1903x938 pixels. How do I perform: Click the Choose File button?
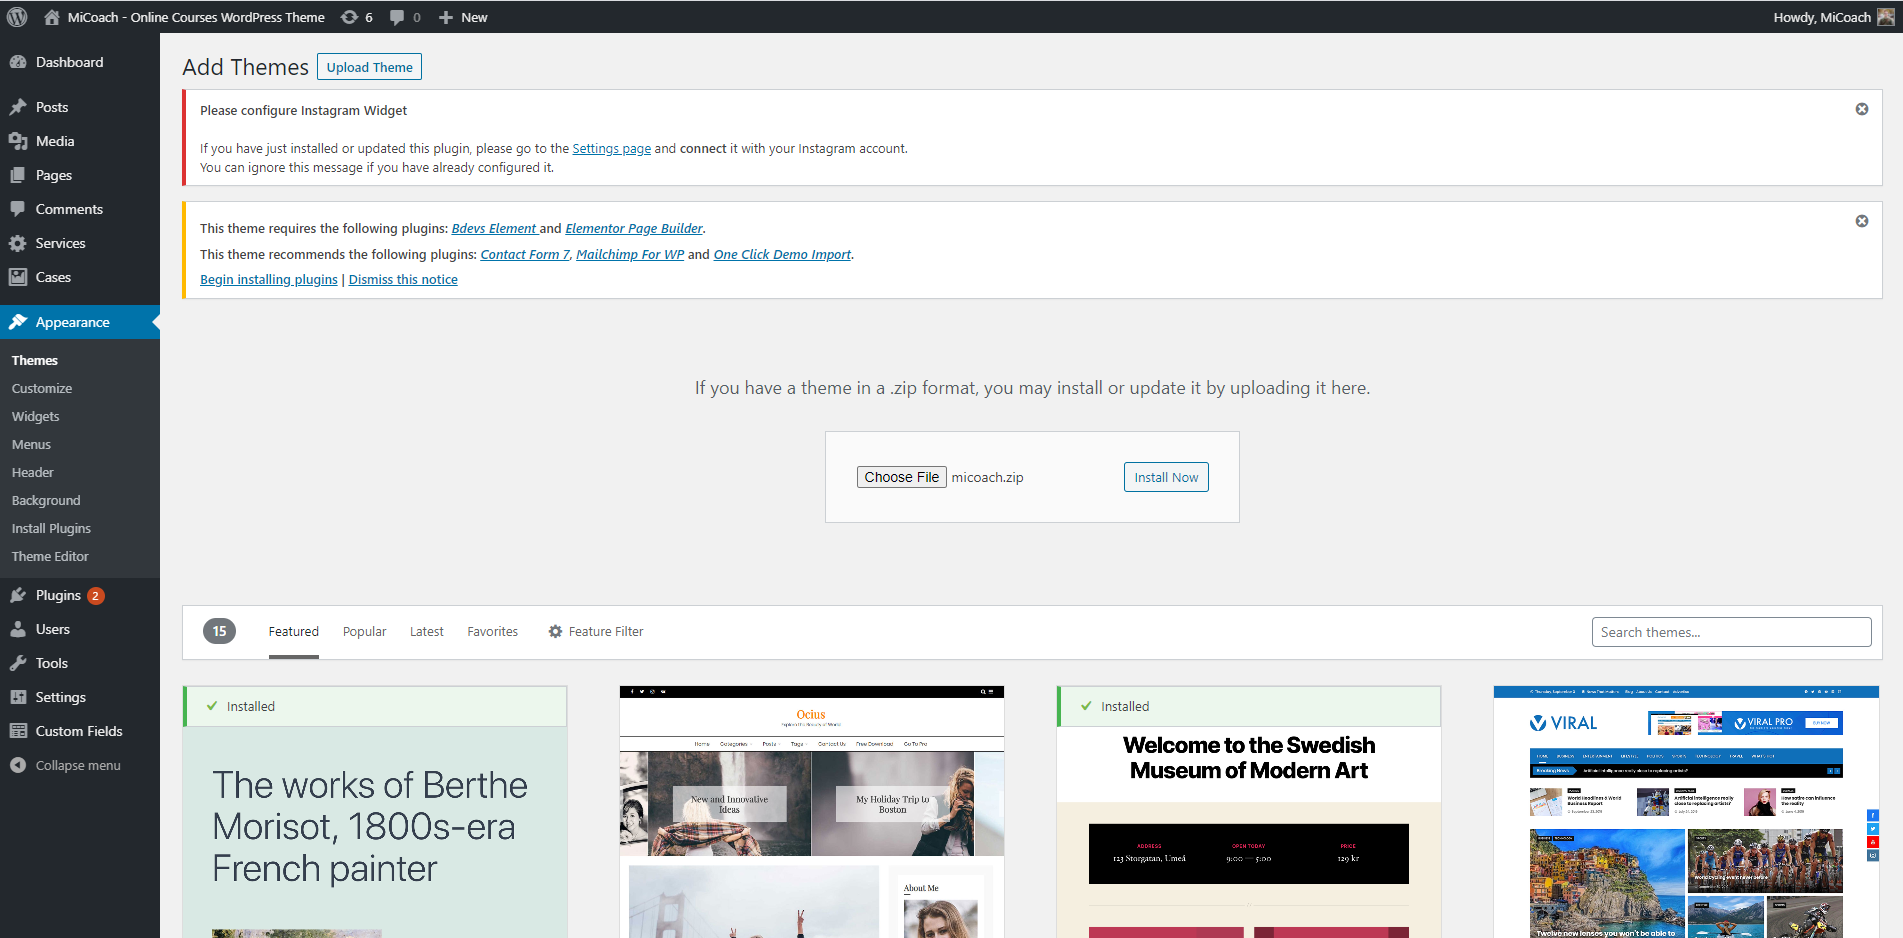coord(901,477)
